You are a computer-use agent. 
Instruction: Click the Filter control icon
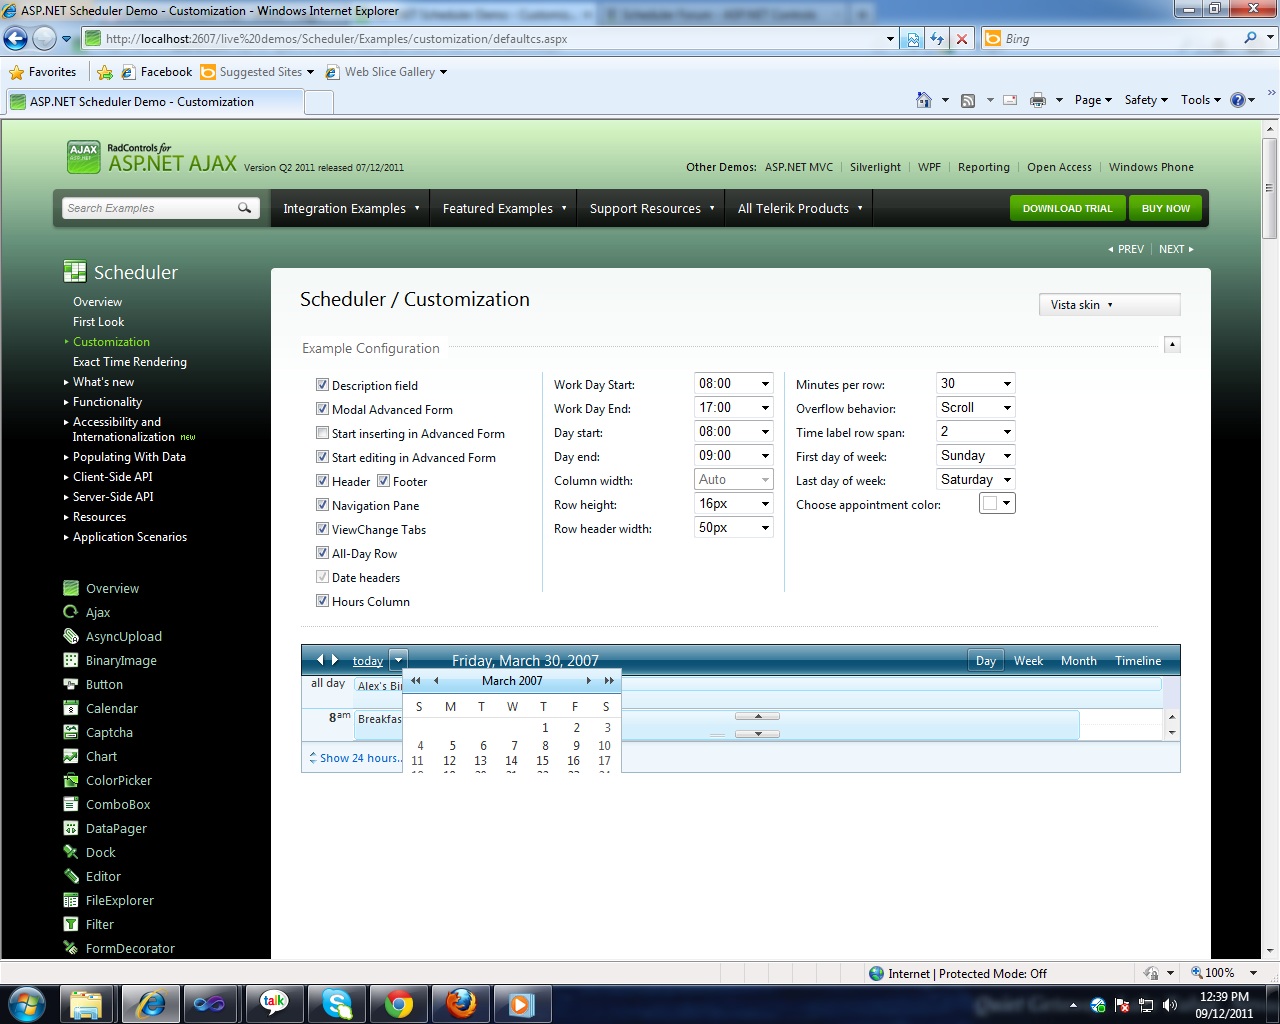[71, 924]
